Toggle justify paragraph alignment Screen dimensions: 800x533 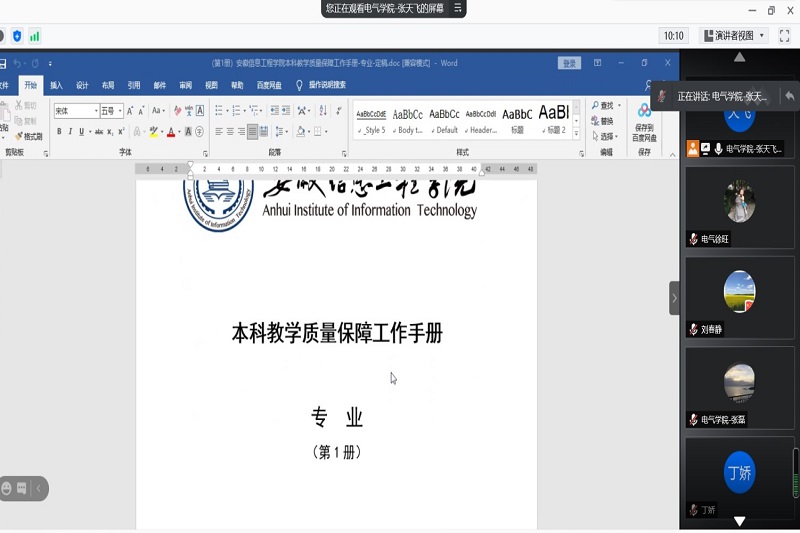[x=252, y=132]
